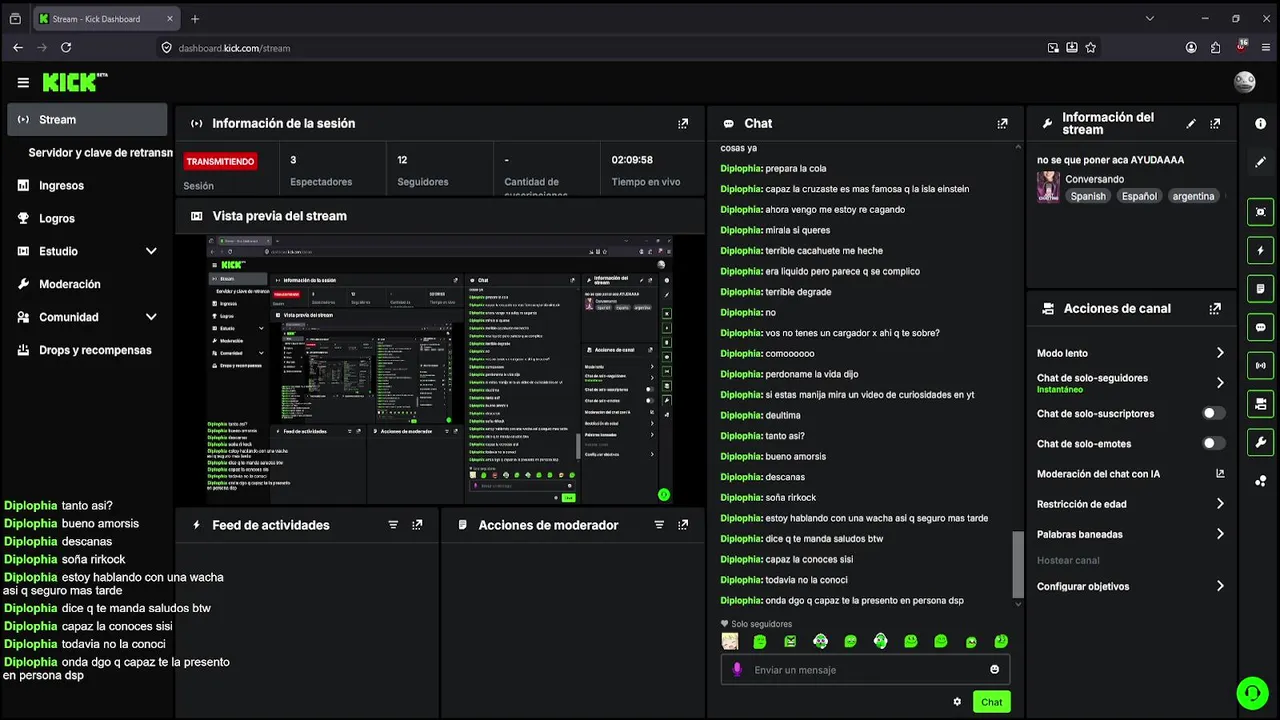Viewport: 1280px width, 720px height.
Task: Open the Firefox account icon in the toolbar
Action: pos(1191,47)
